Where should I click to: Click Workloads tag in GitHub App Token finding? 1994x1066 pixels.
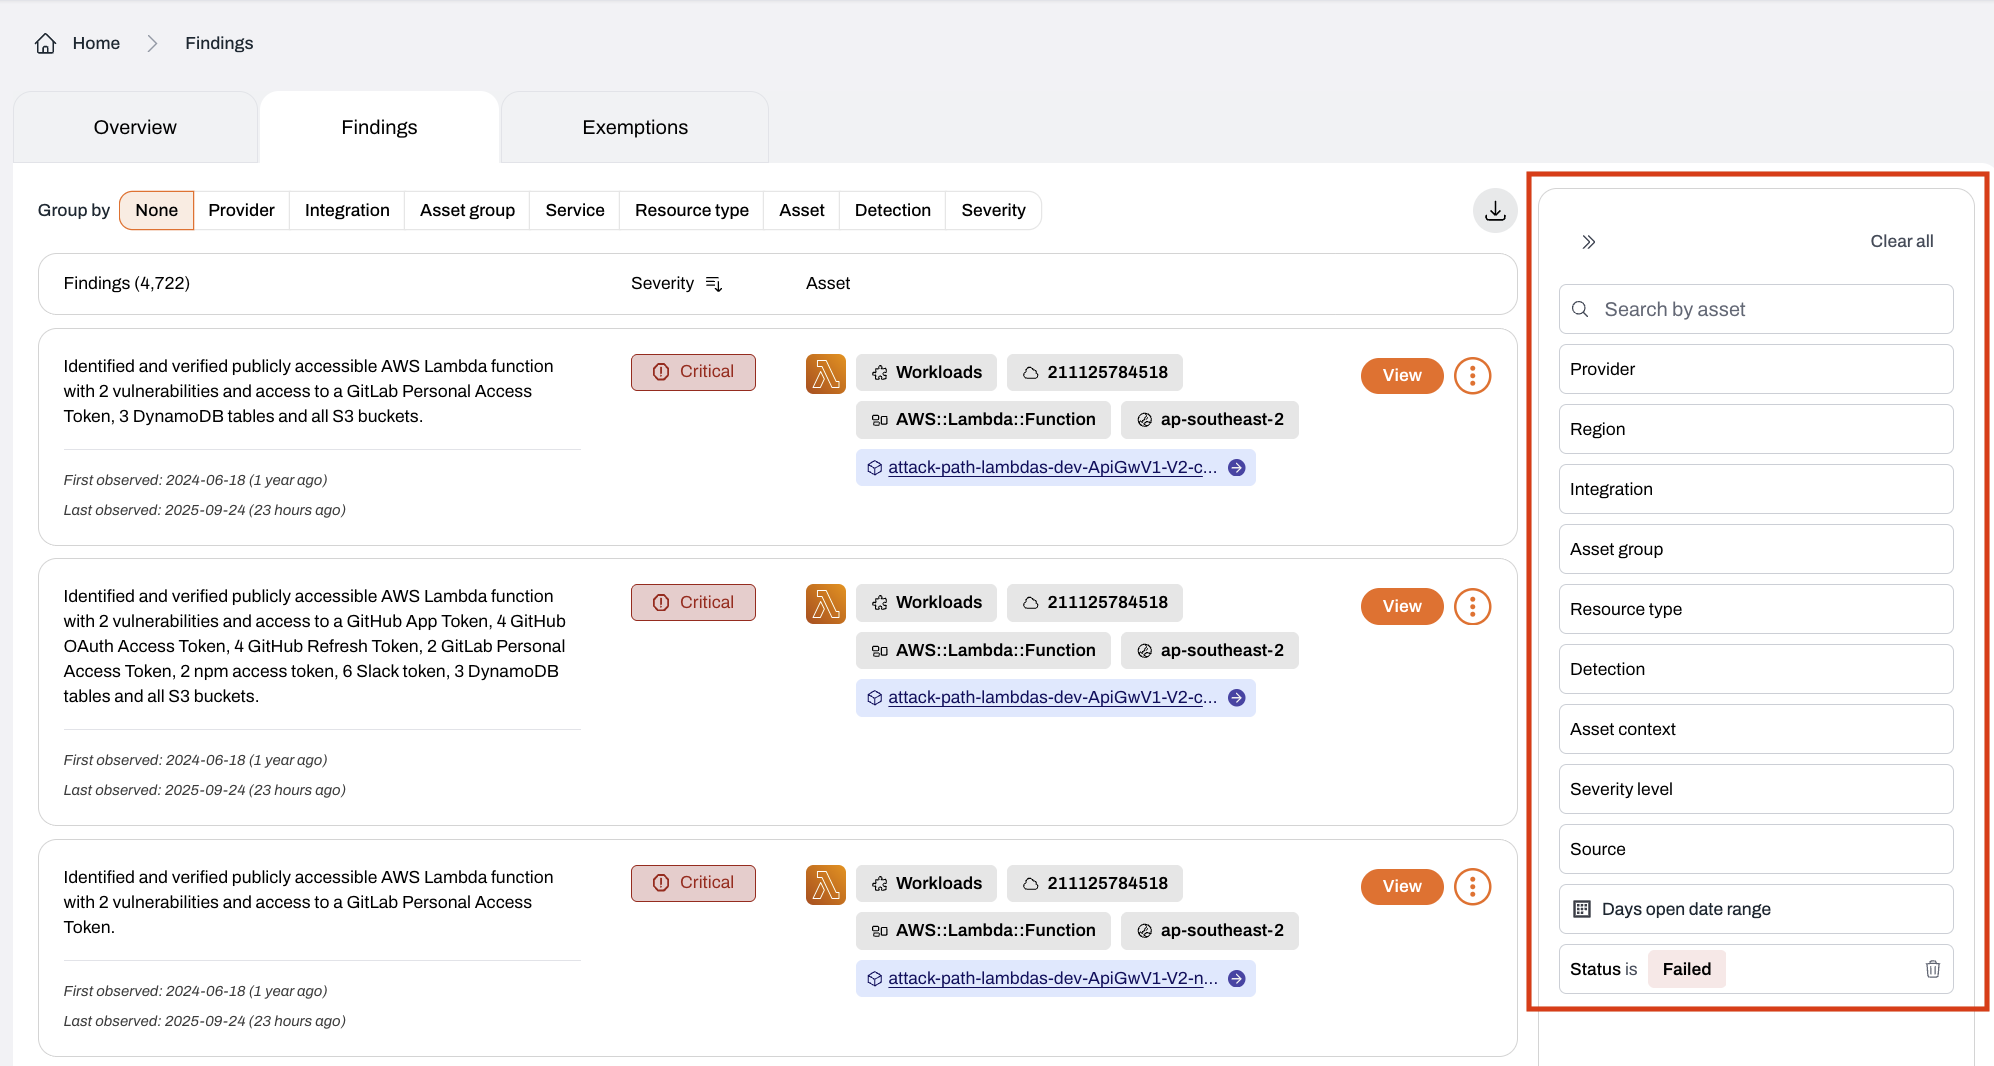pos(926,602)
